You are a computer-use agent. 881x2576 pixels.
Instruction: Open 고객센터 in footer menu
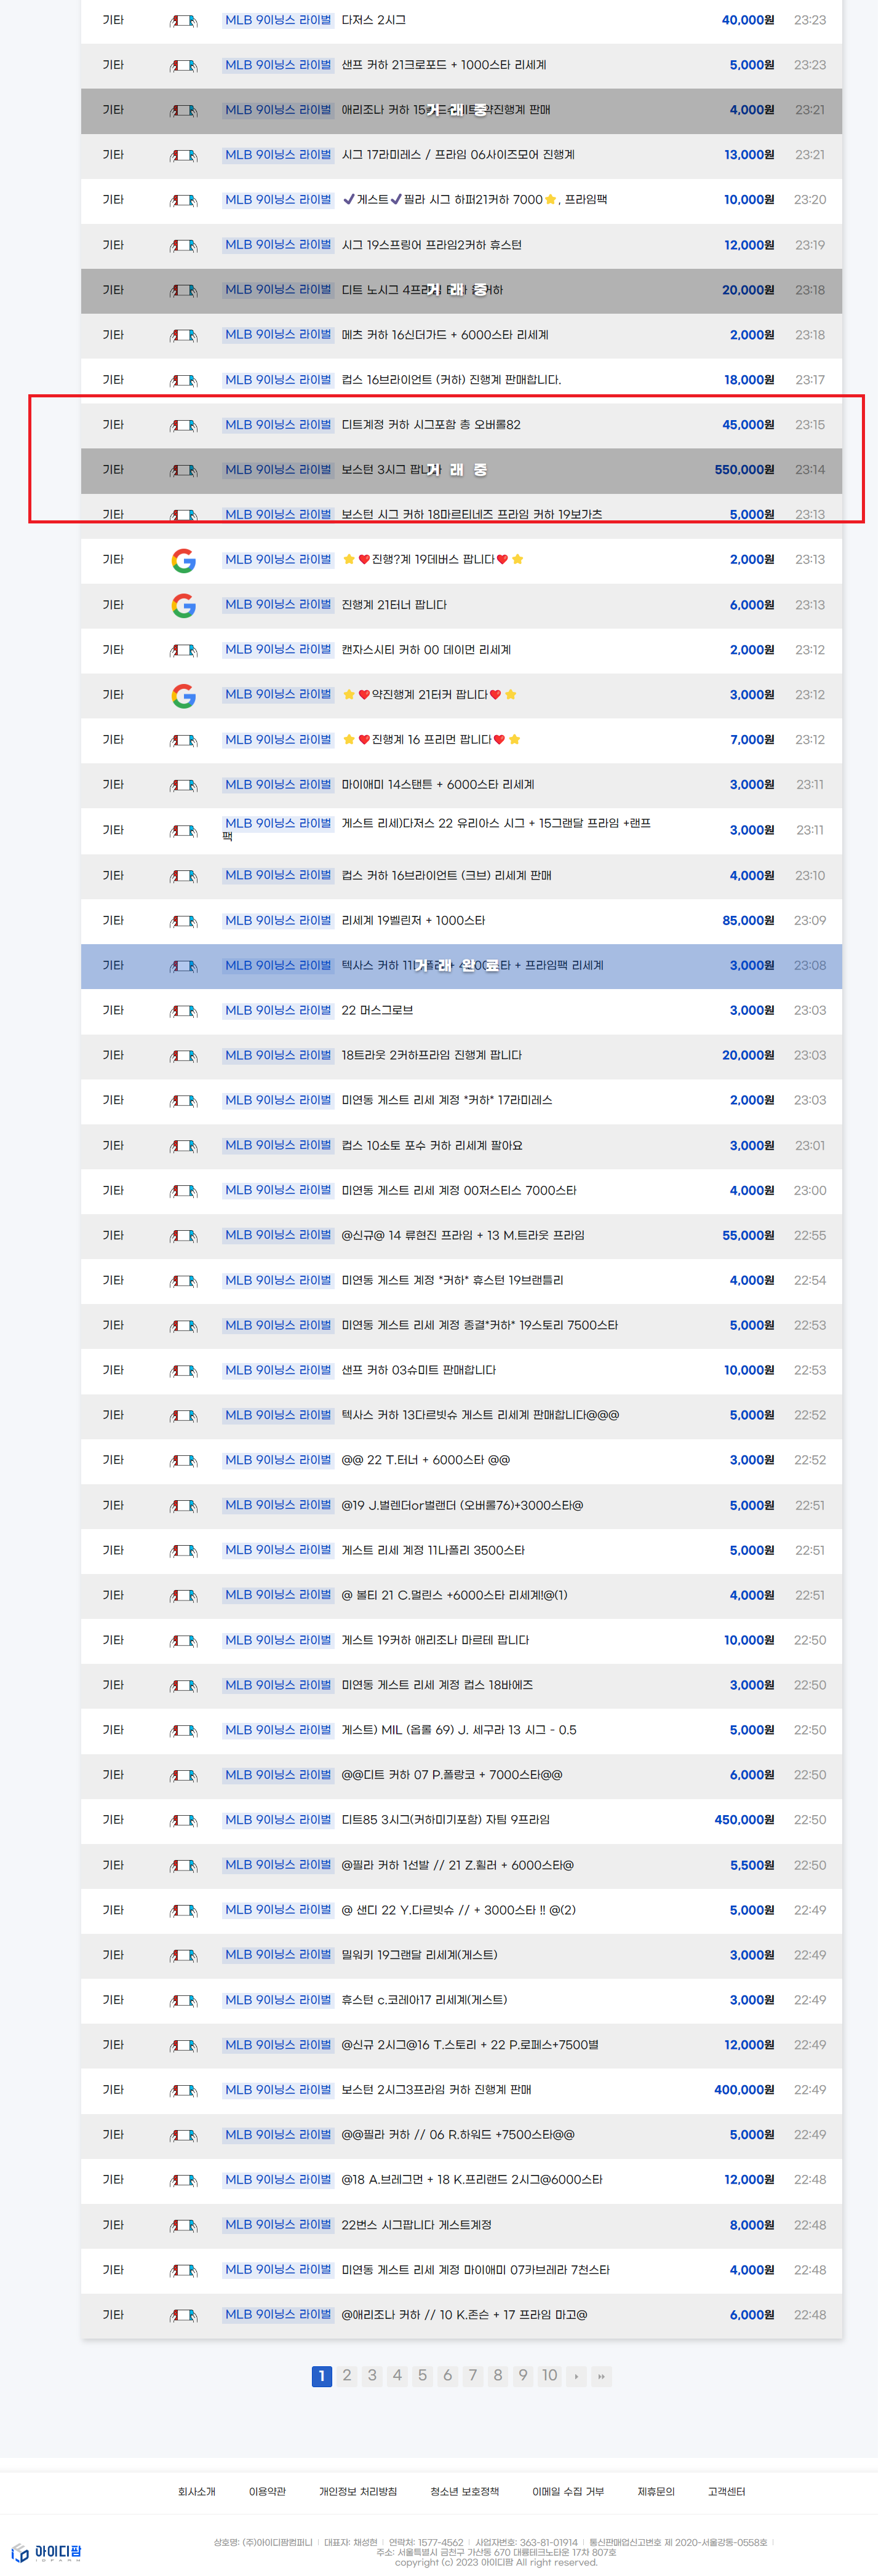(x=726, y=2492)
